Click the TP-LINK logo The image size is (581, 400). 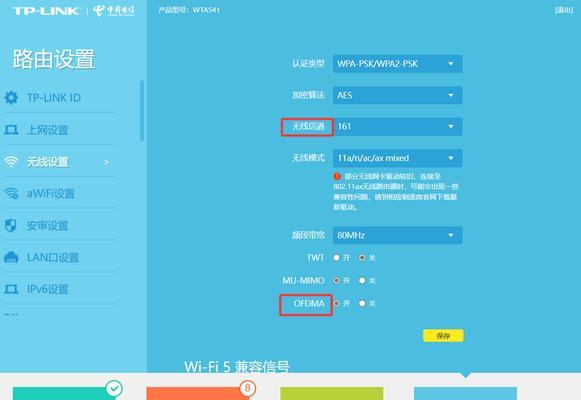tap(46, 11)
